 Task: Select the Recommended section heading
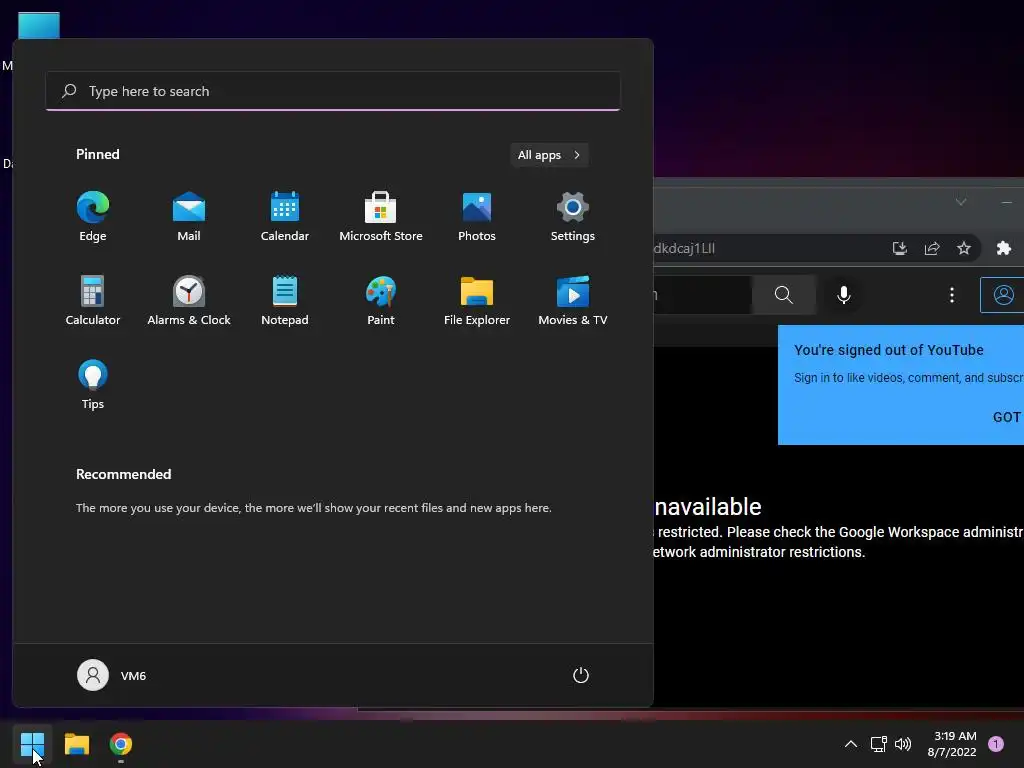(x=123, y=474)
